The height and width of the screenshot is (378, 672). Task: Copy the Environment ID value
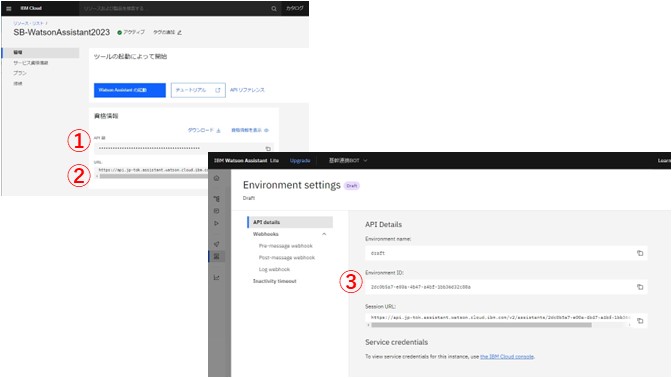640,287
